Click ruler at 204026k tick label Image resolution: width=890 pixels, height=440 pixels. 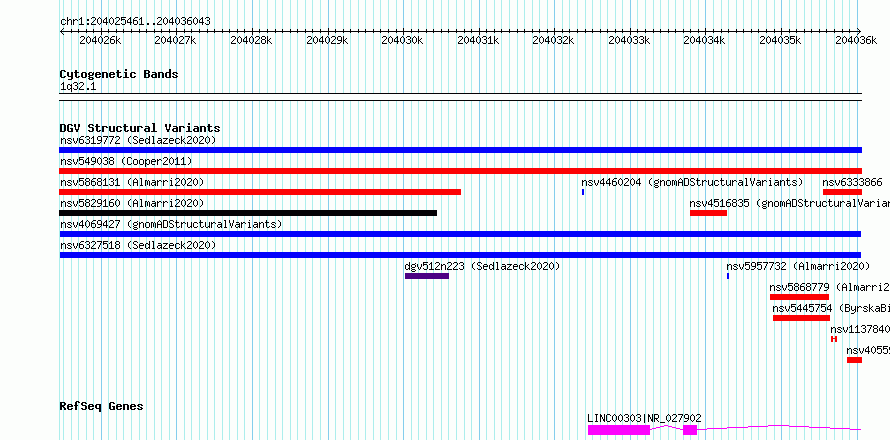[x=100, y=40]
